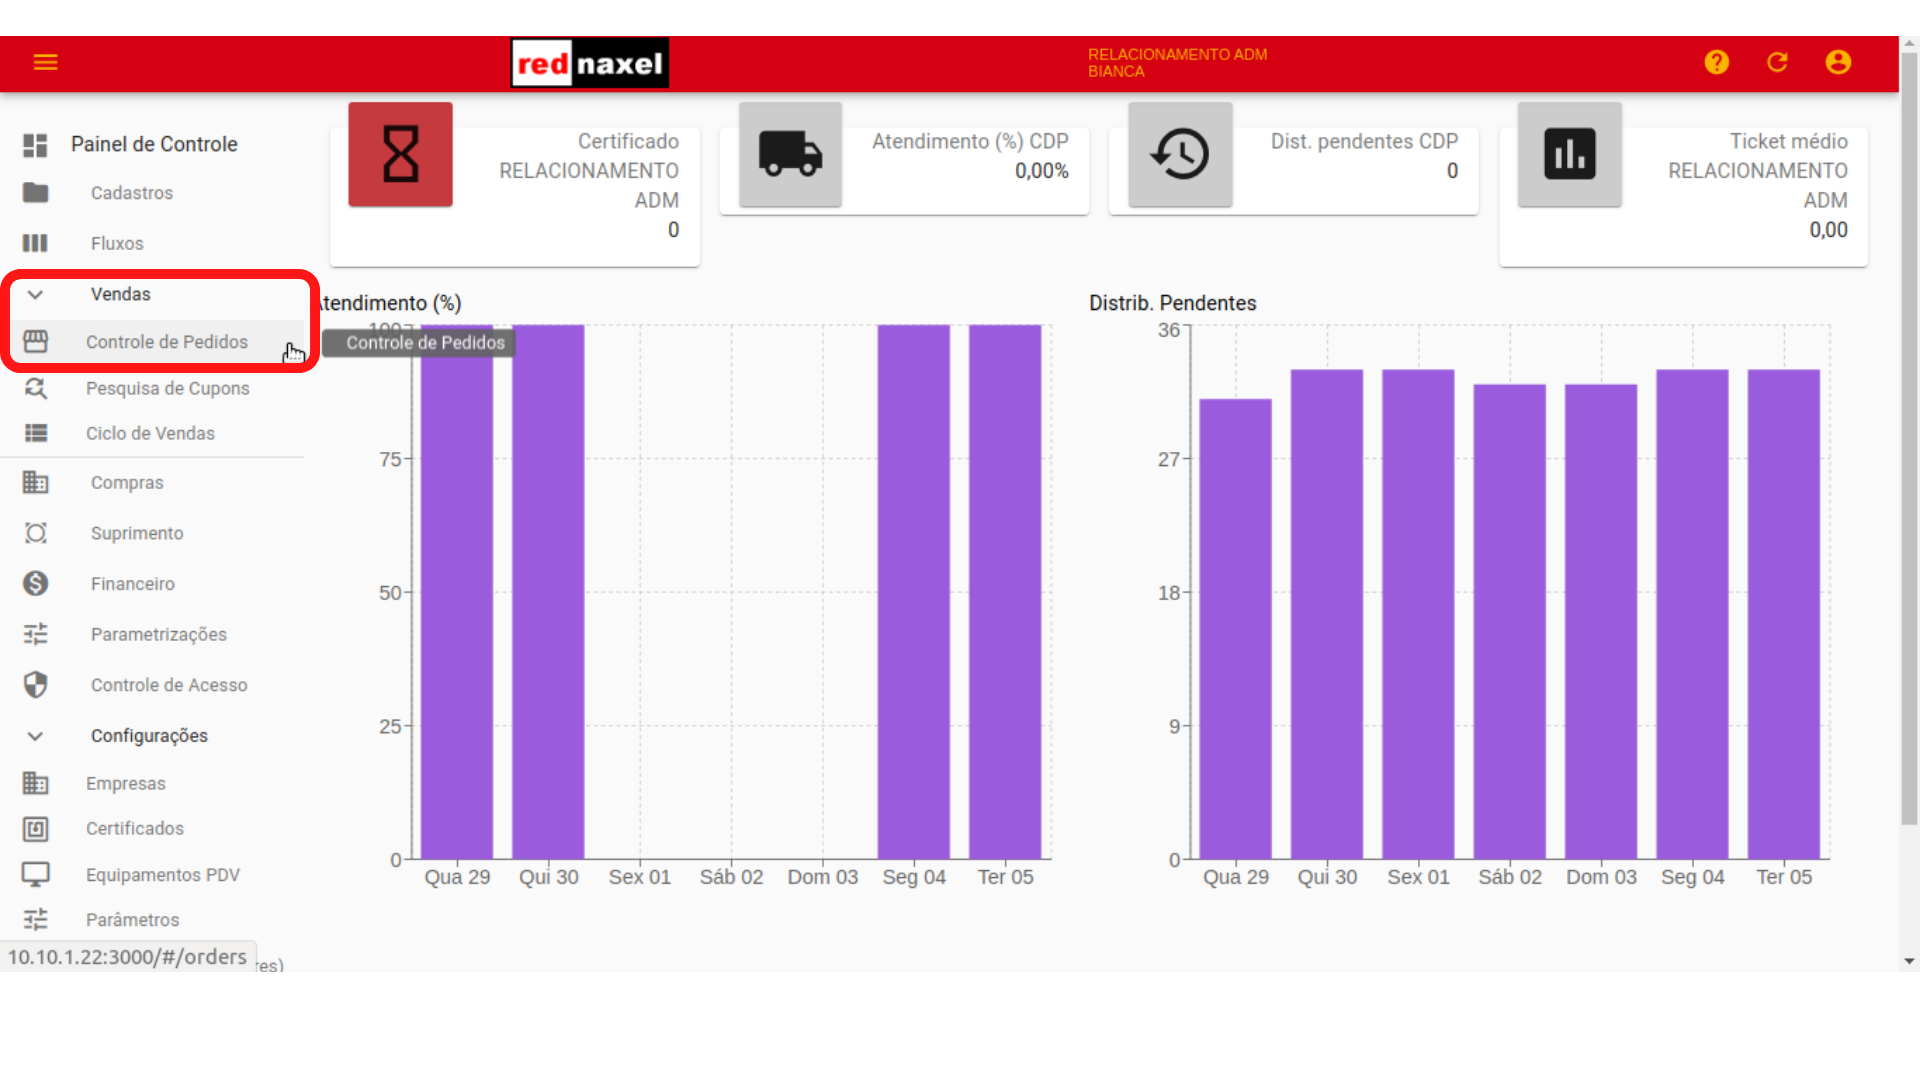Click the Controle de Acesso shield icon

[36, 685]
